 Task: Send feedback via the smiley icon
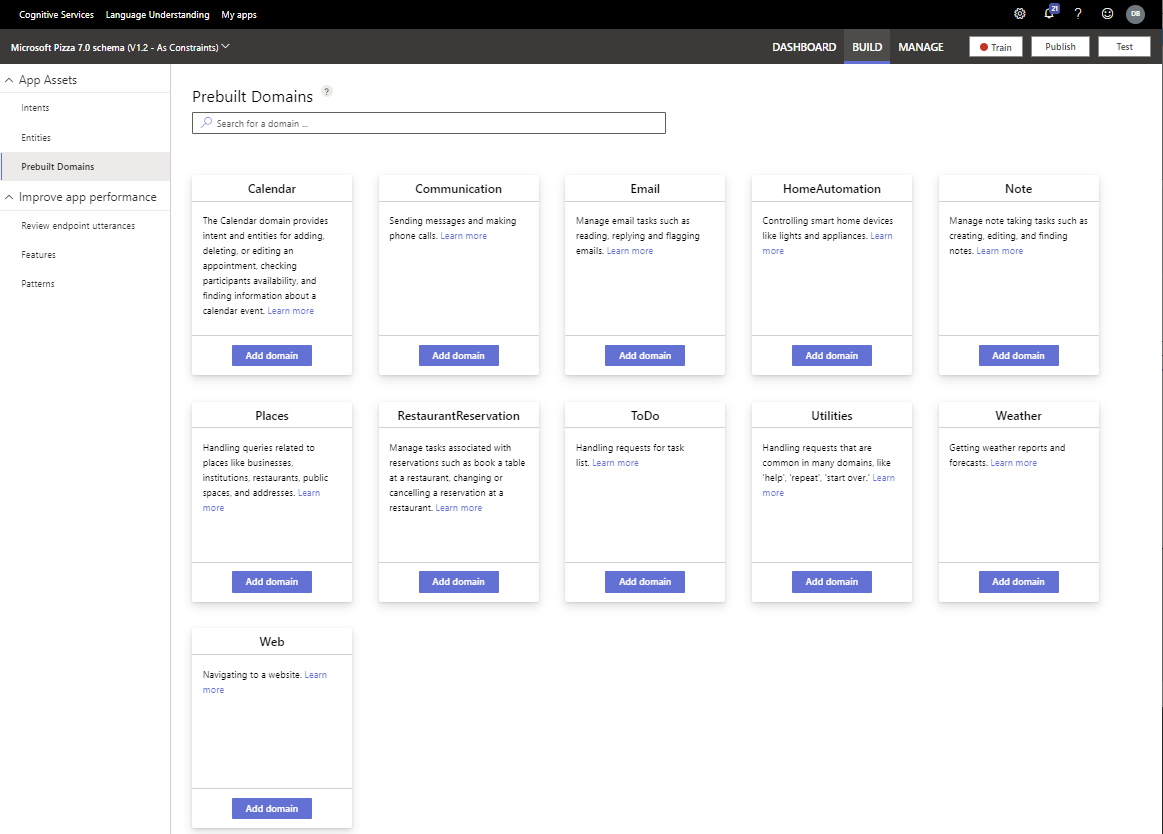[x=1106, y=14]
